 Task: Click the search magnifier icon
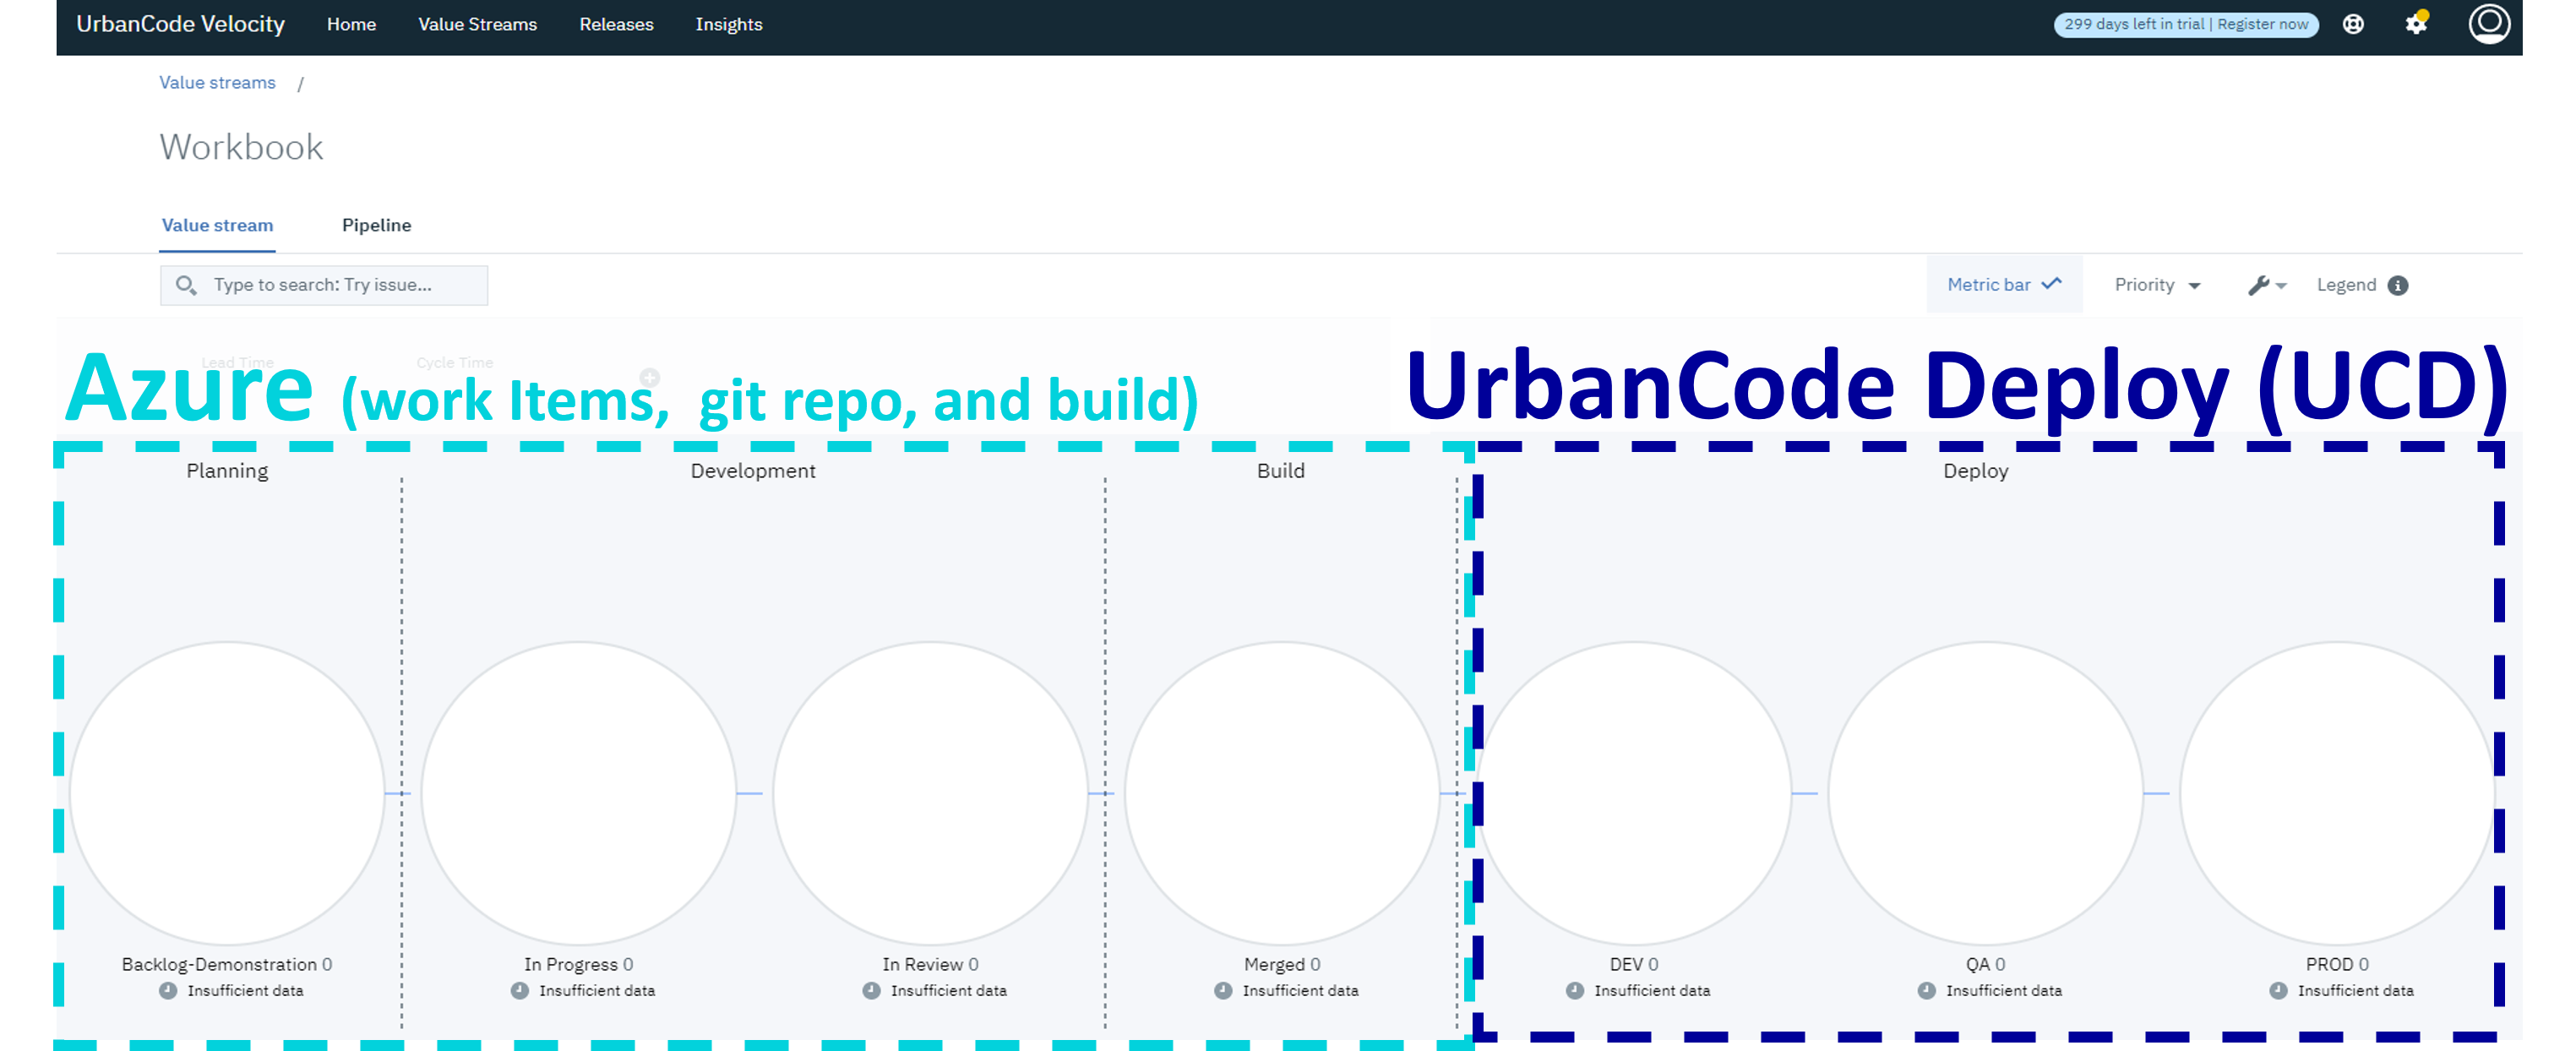click(185, 285)
